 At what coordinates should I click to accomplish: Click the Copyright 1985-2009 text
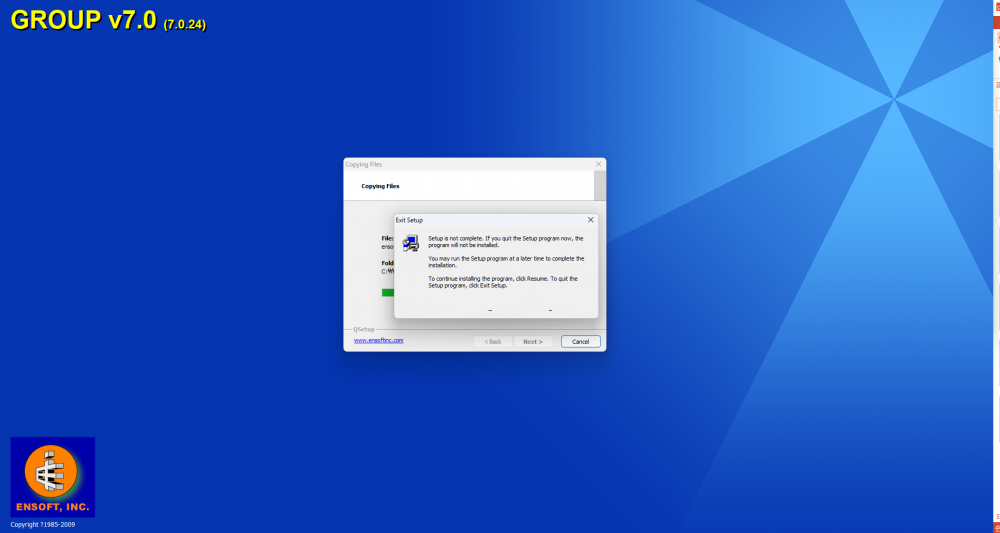pyautogui.click(x=43, y=525)
